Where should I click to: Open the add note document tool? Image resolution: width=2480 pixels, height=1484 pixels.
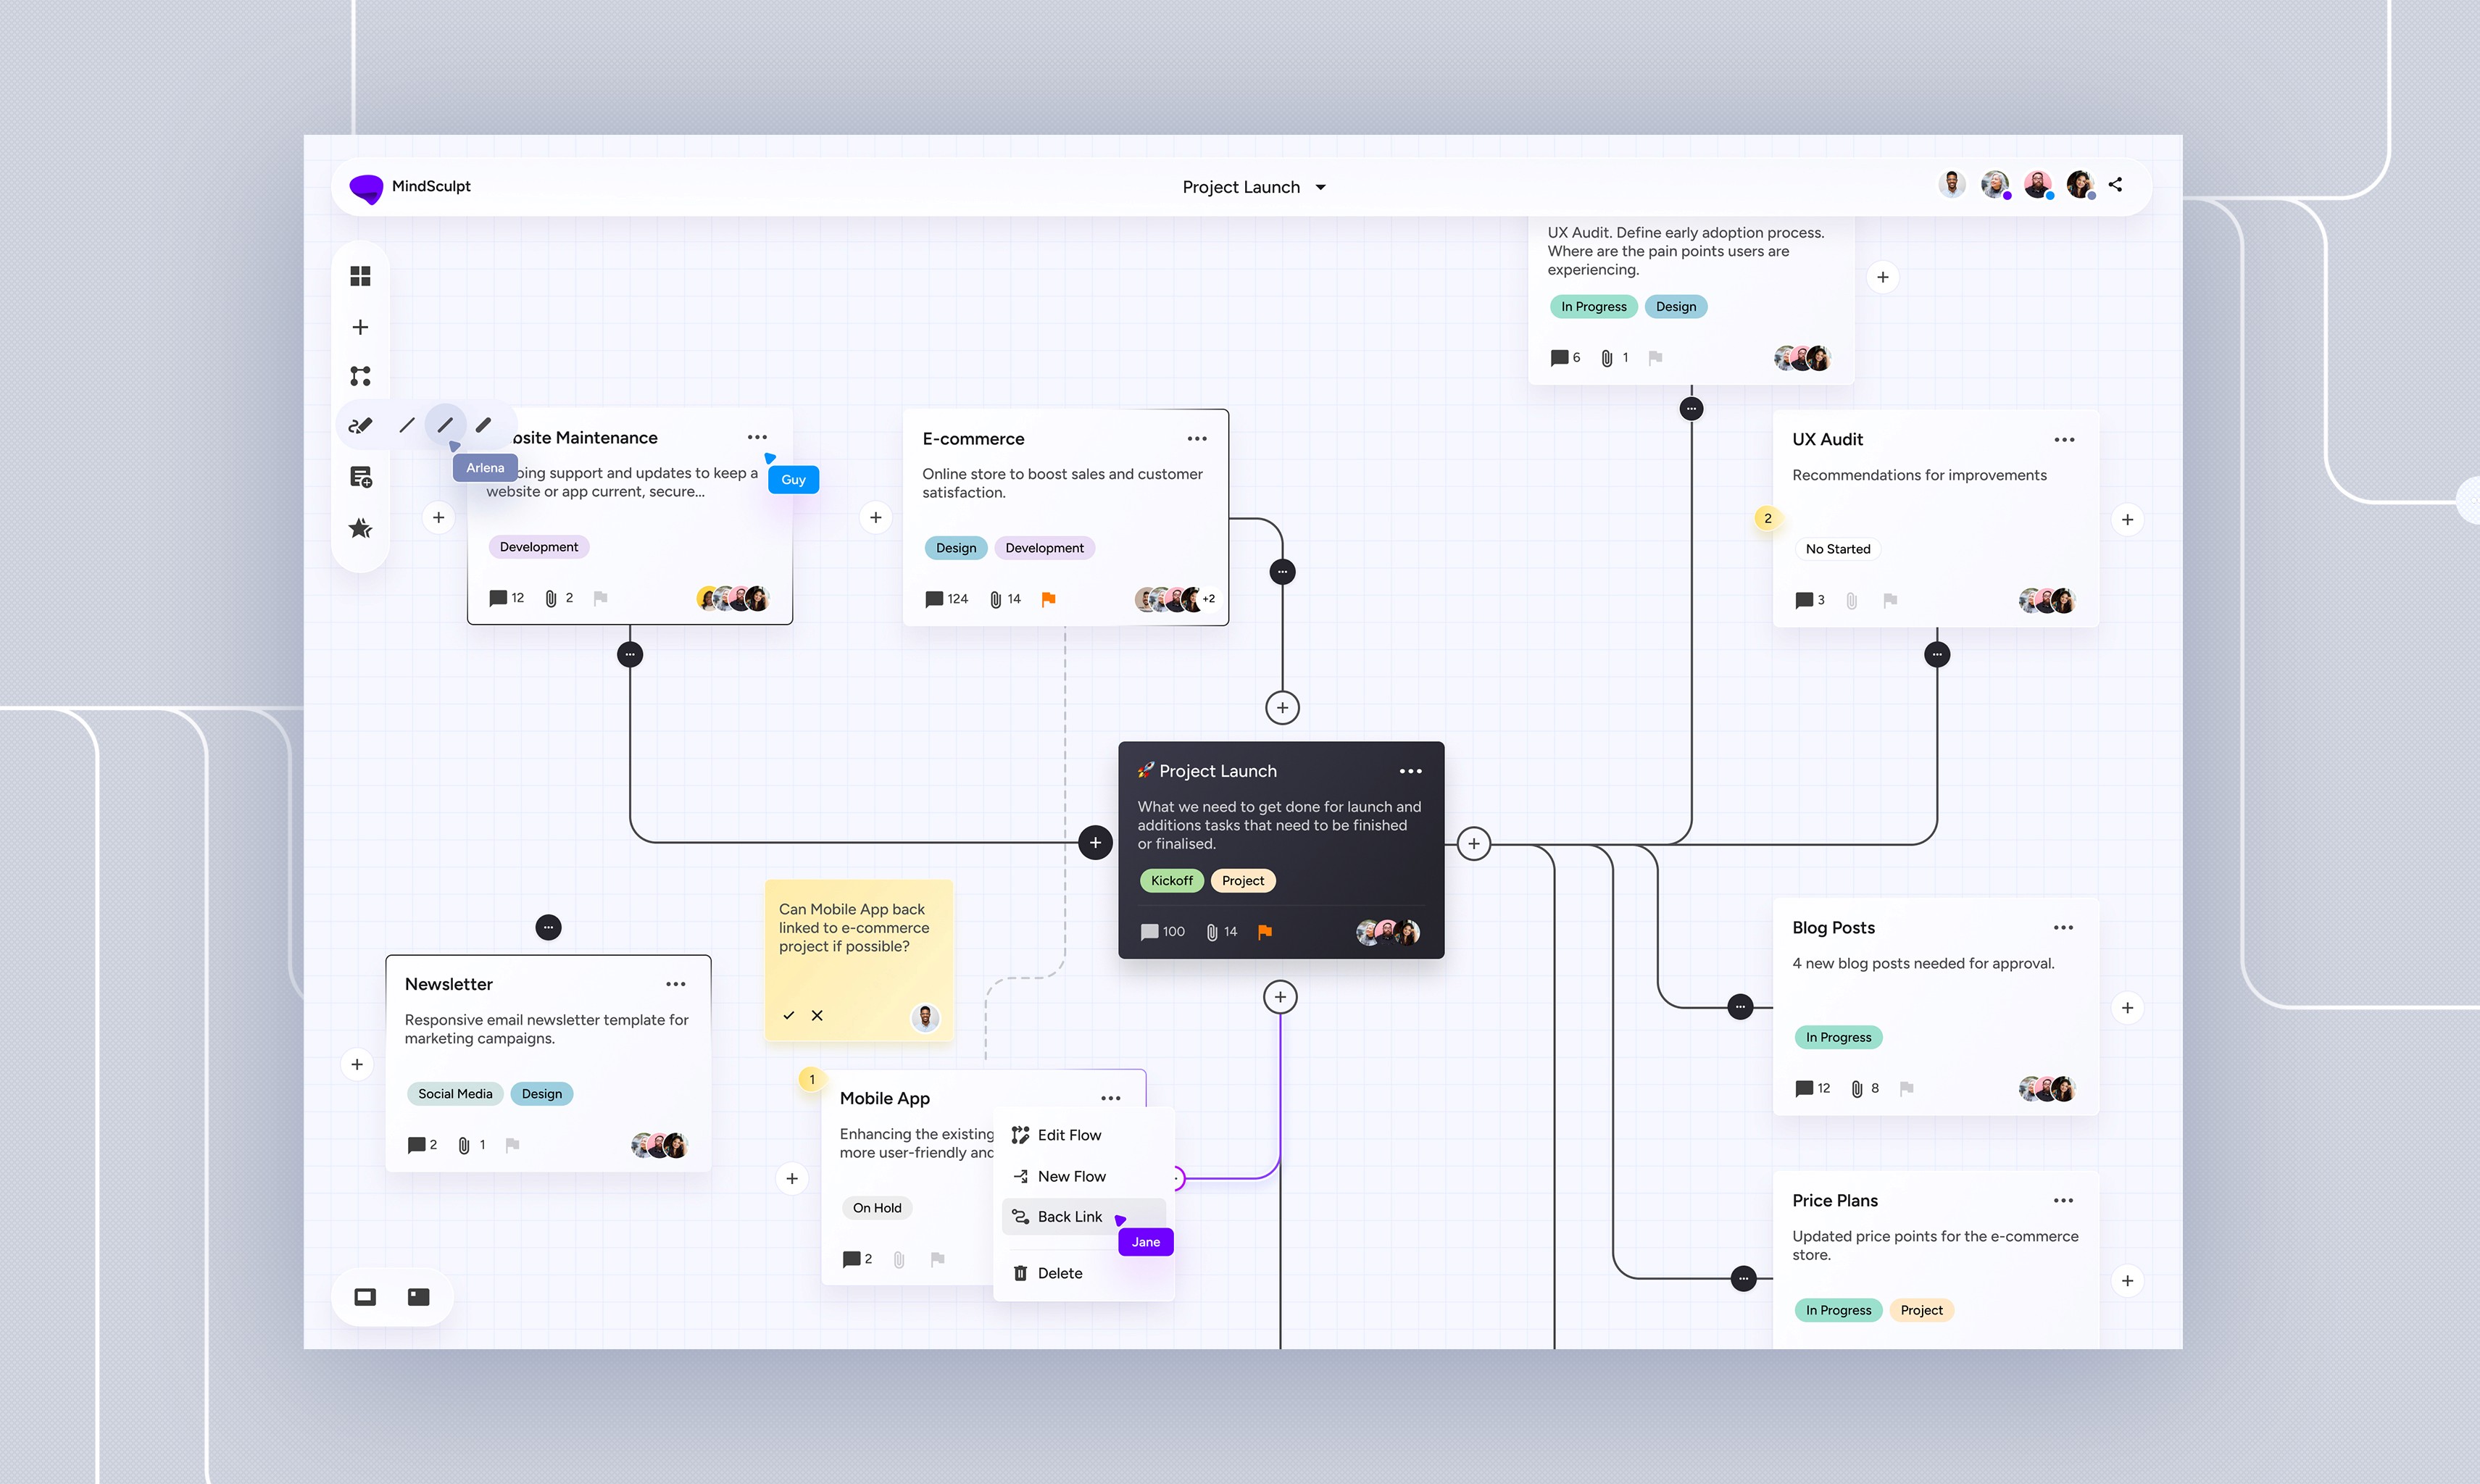tap(360, 477)
